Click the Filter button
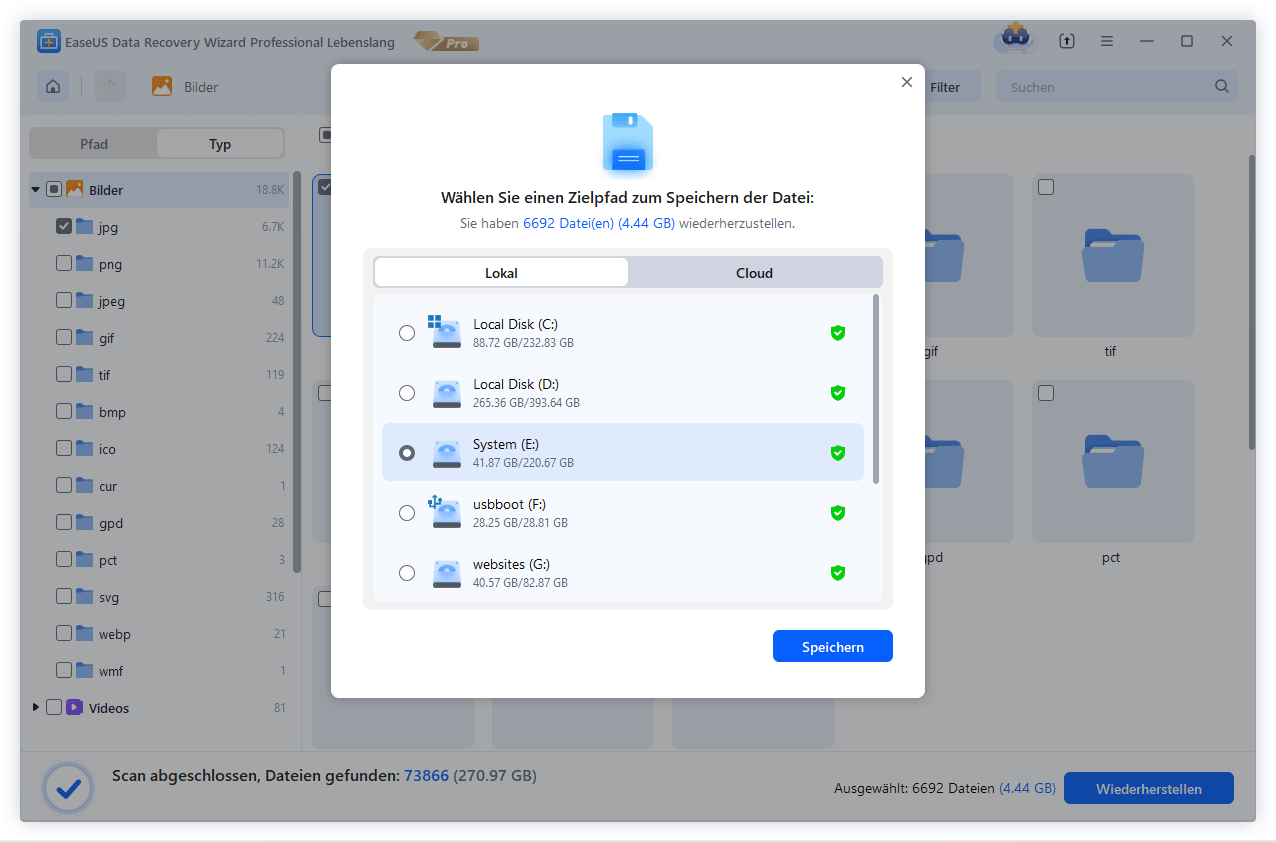 945,87
